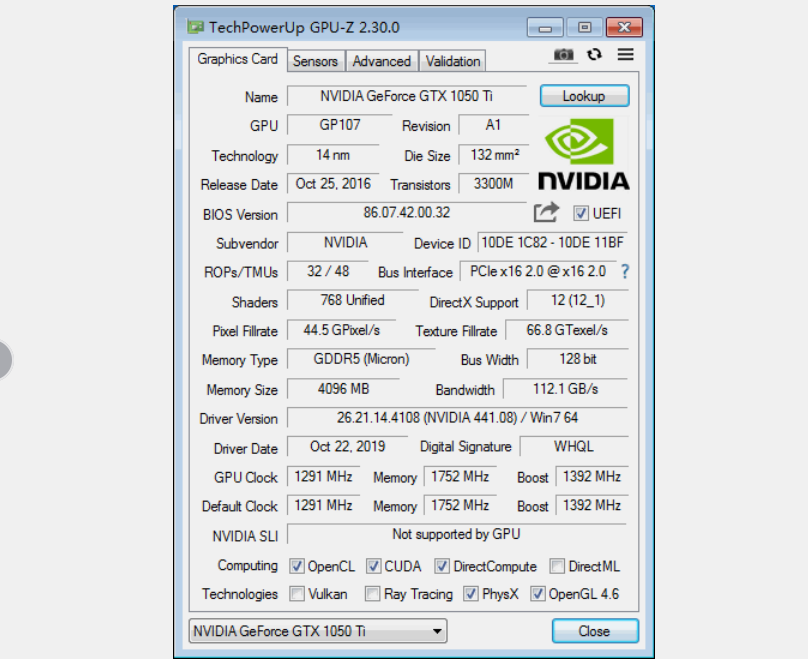Click the BIOS export share icon
The image size is (808, 659).
(x=546, y=212)
